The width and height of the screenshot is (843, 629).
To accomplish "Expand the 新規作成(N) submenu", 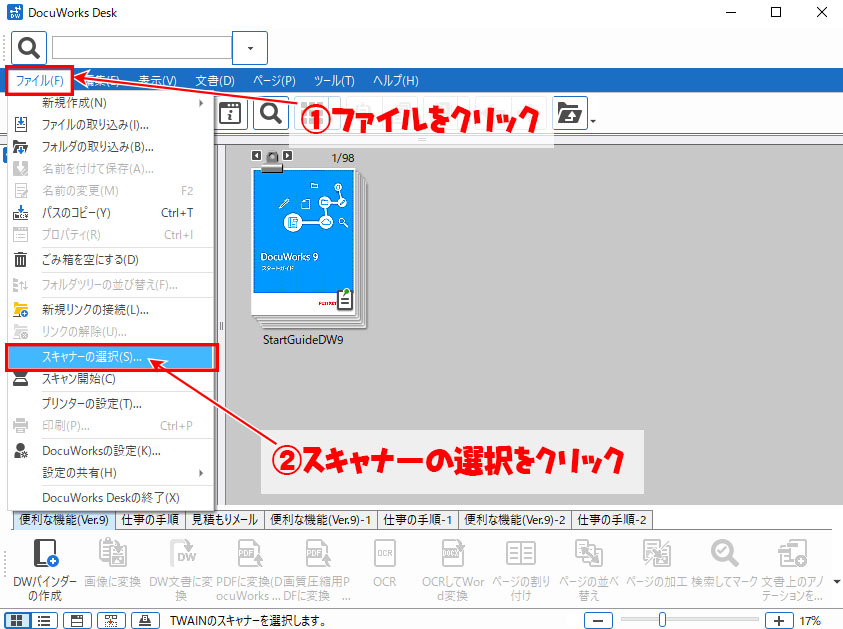I will pyautogui.click(x=111, y=103).
